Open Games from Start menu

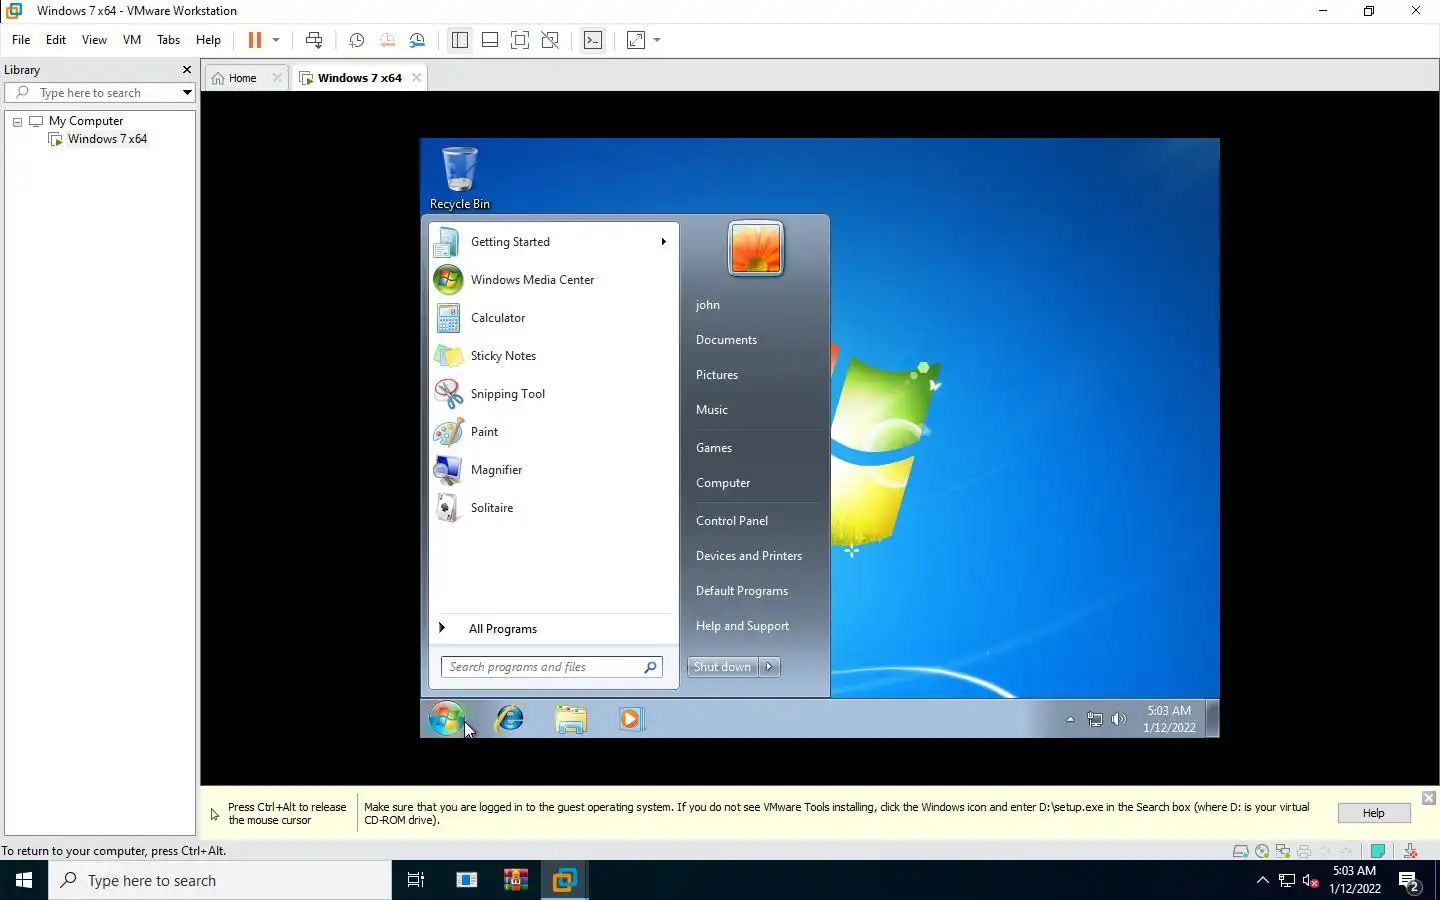coord(714,448)
